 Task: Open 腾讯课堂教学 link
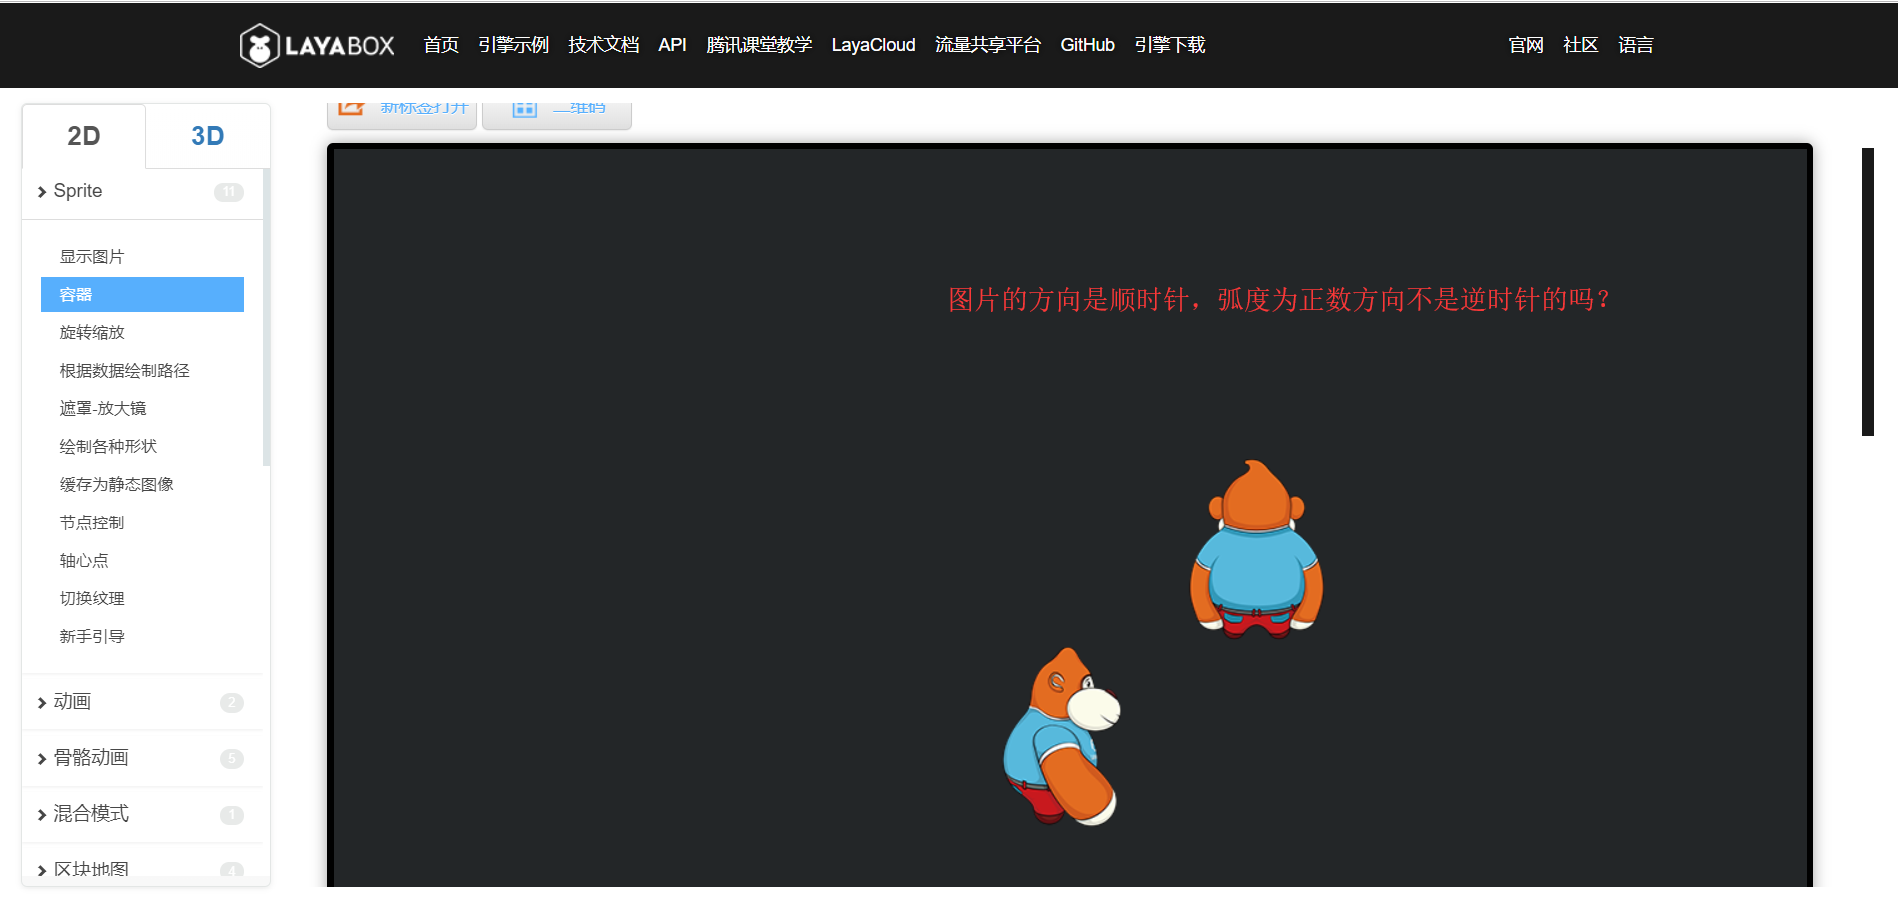759,45
